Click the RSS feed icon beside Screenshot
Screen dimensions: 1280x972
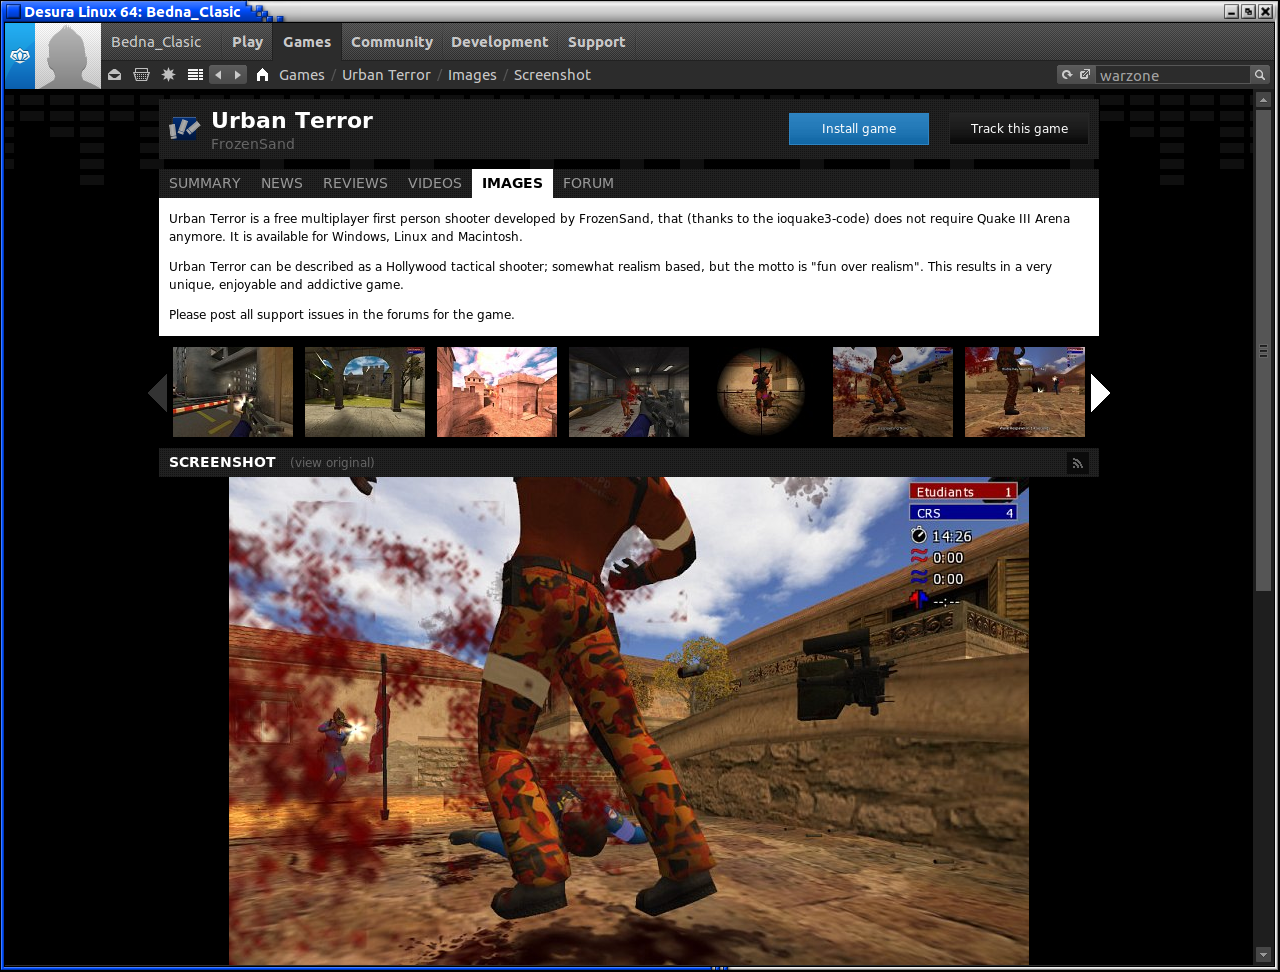1077,462
